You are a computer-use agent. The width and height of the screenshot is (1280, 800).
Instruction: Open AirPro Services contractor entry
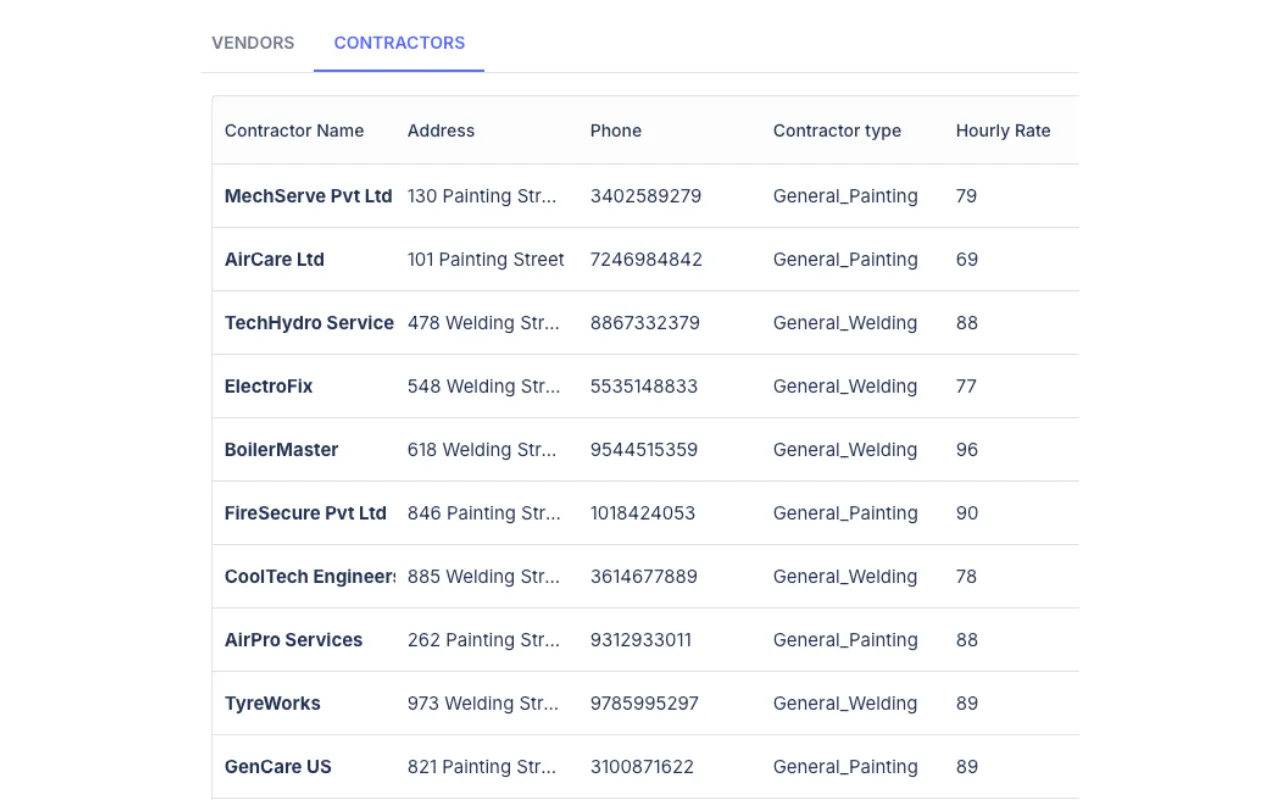(x=294, y=640)
